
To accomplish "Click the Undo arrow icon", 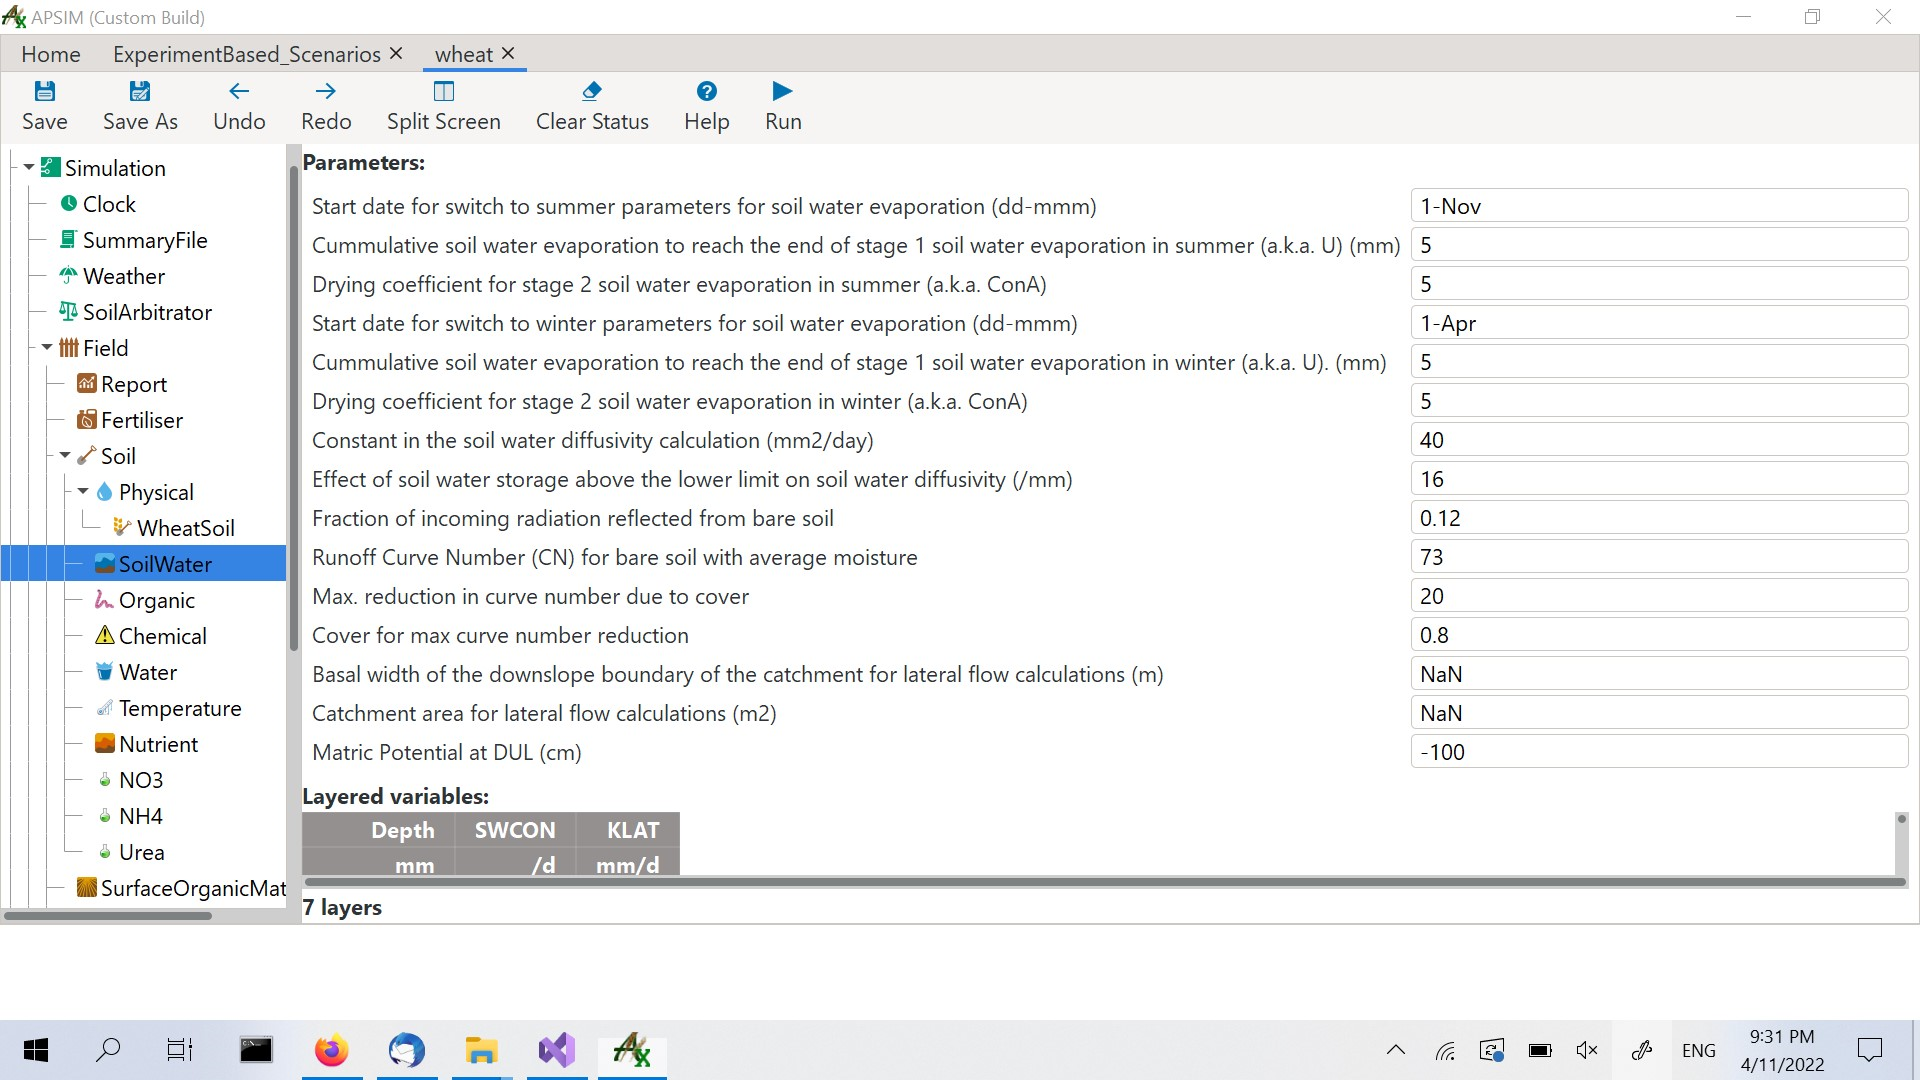I will (239, 92).
